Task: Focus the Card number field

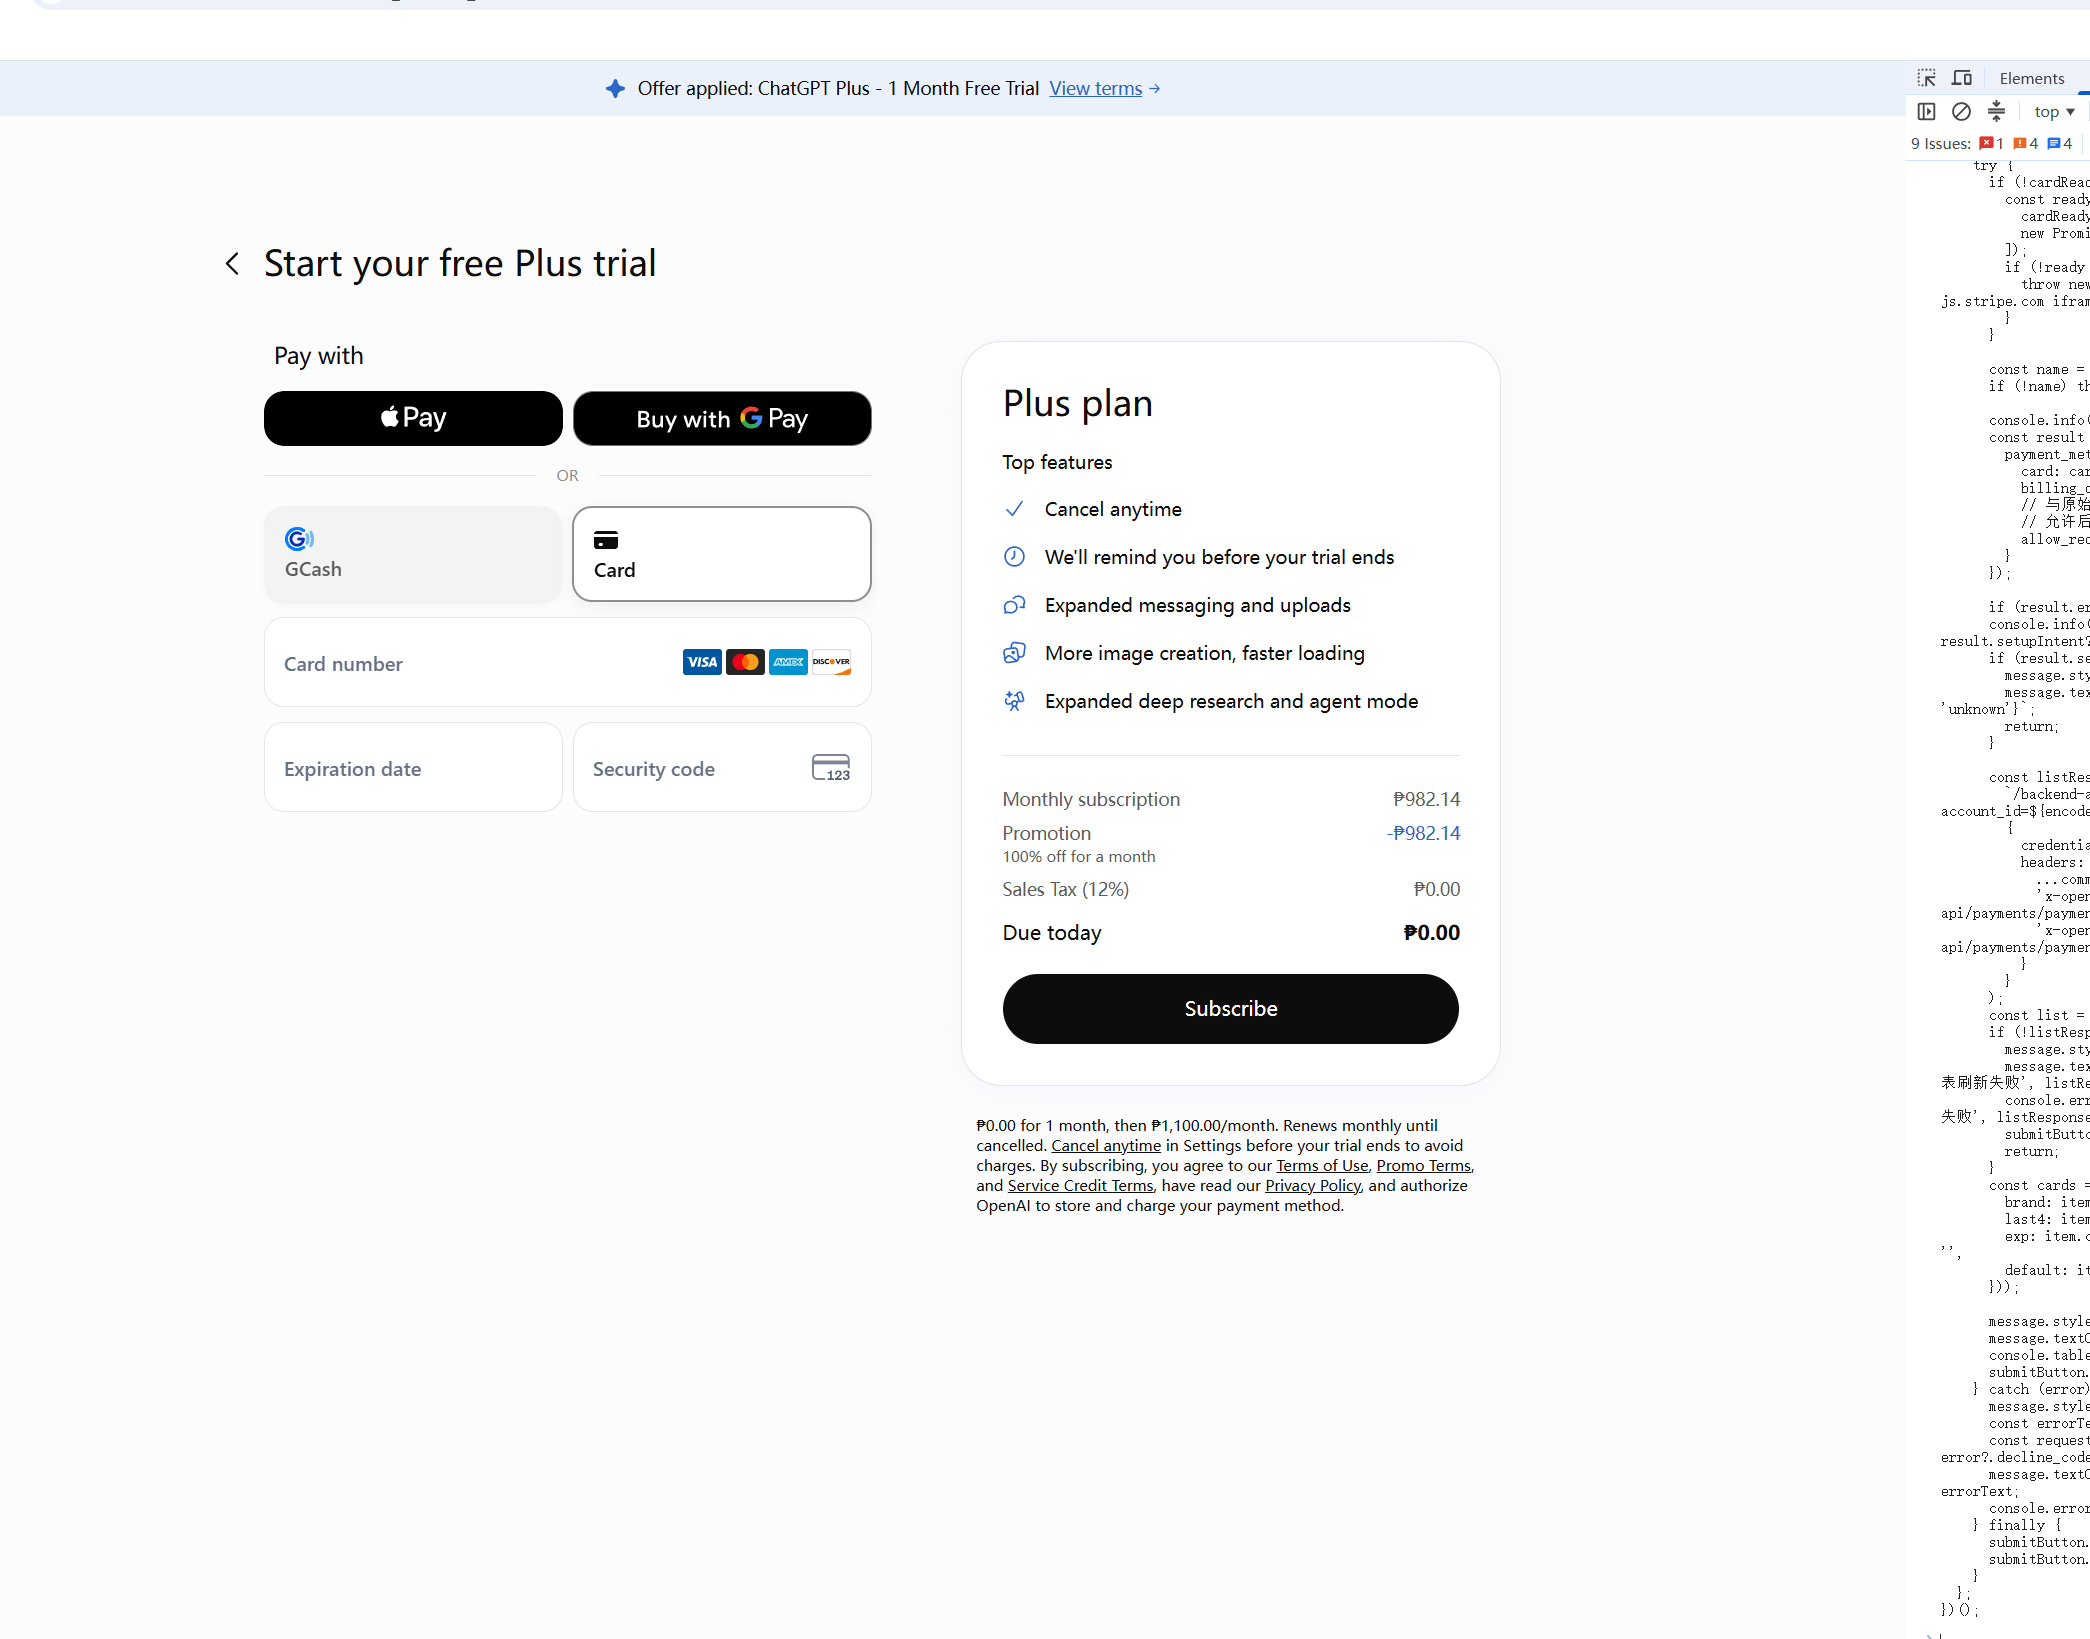Action: click(x=568, y=663)
